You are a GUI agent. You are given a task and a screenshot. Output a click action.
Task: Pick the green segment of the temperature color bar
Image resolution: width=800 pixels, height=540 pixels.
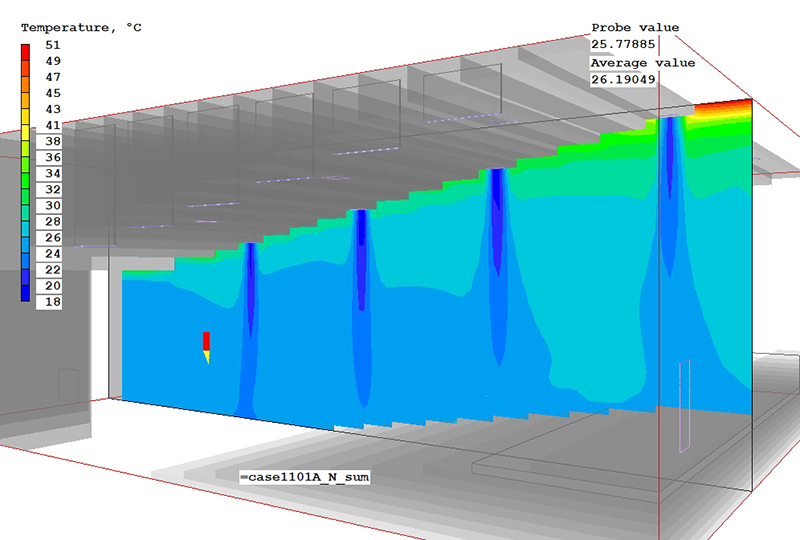(25, 181)
